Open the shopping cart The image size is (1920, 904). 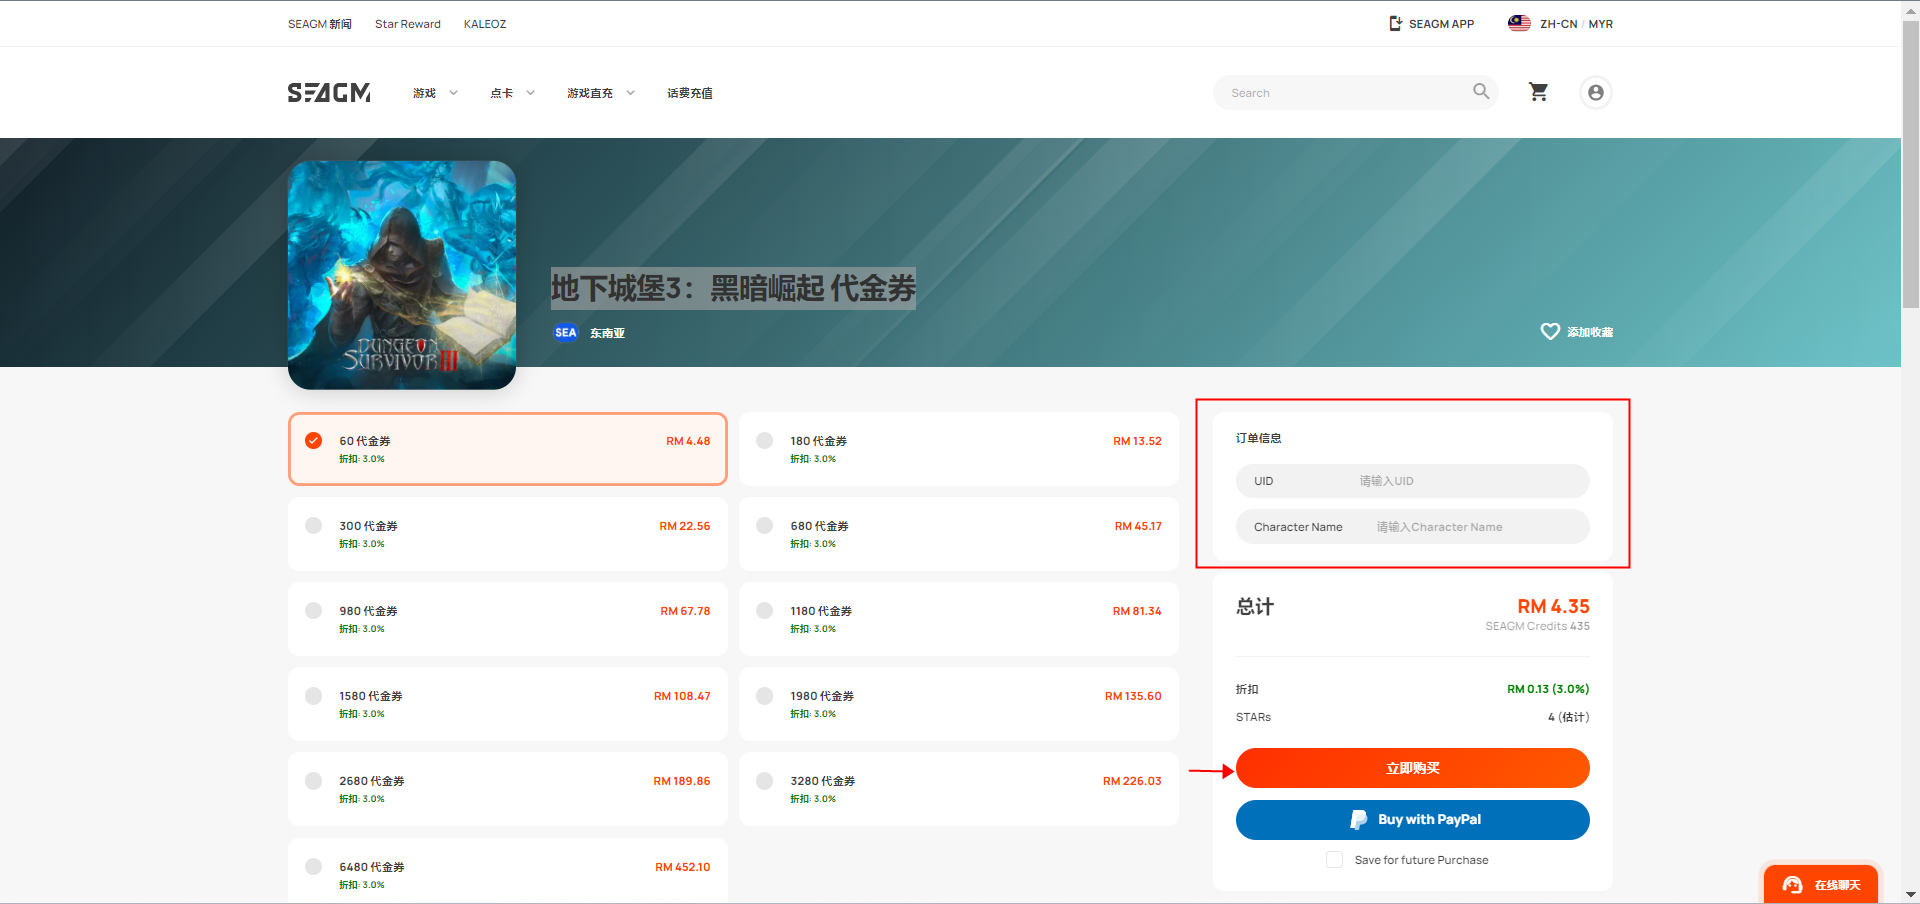(1539, 92)
